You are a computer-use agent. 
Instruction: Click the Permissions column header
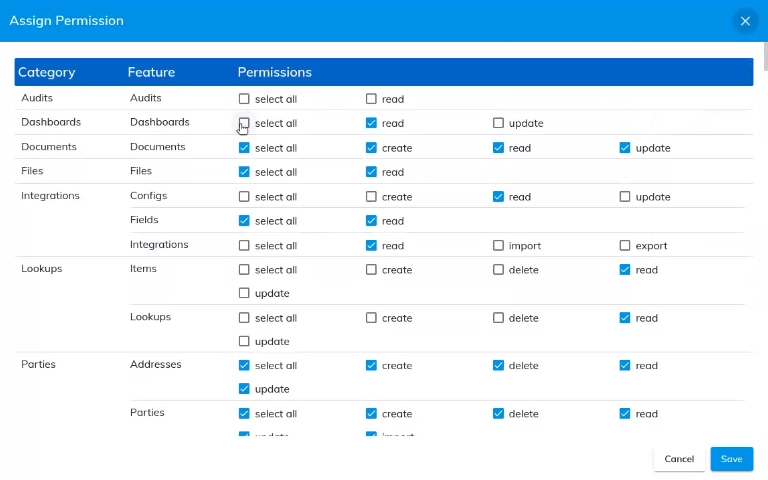274,72
